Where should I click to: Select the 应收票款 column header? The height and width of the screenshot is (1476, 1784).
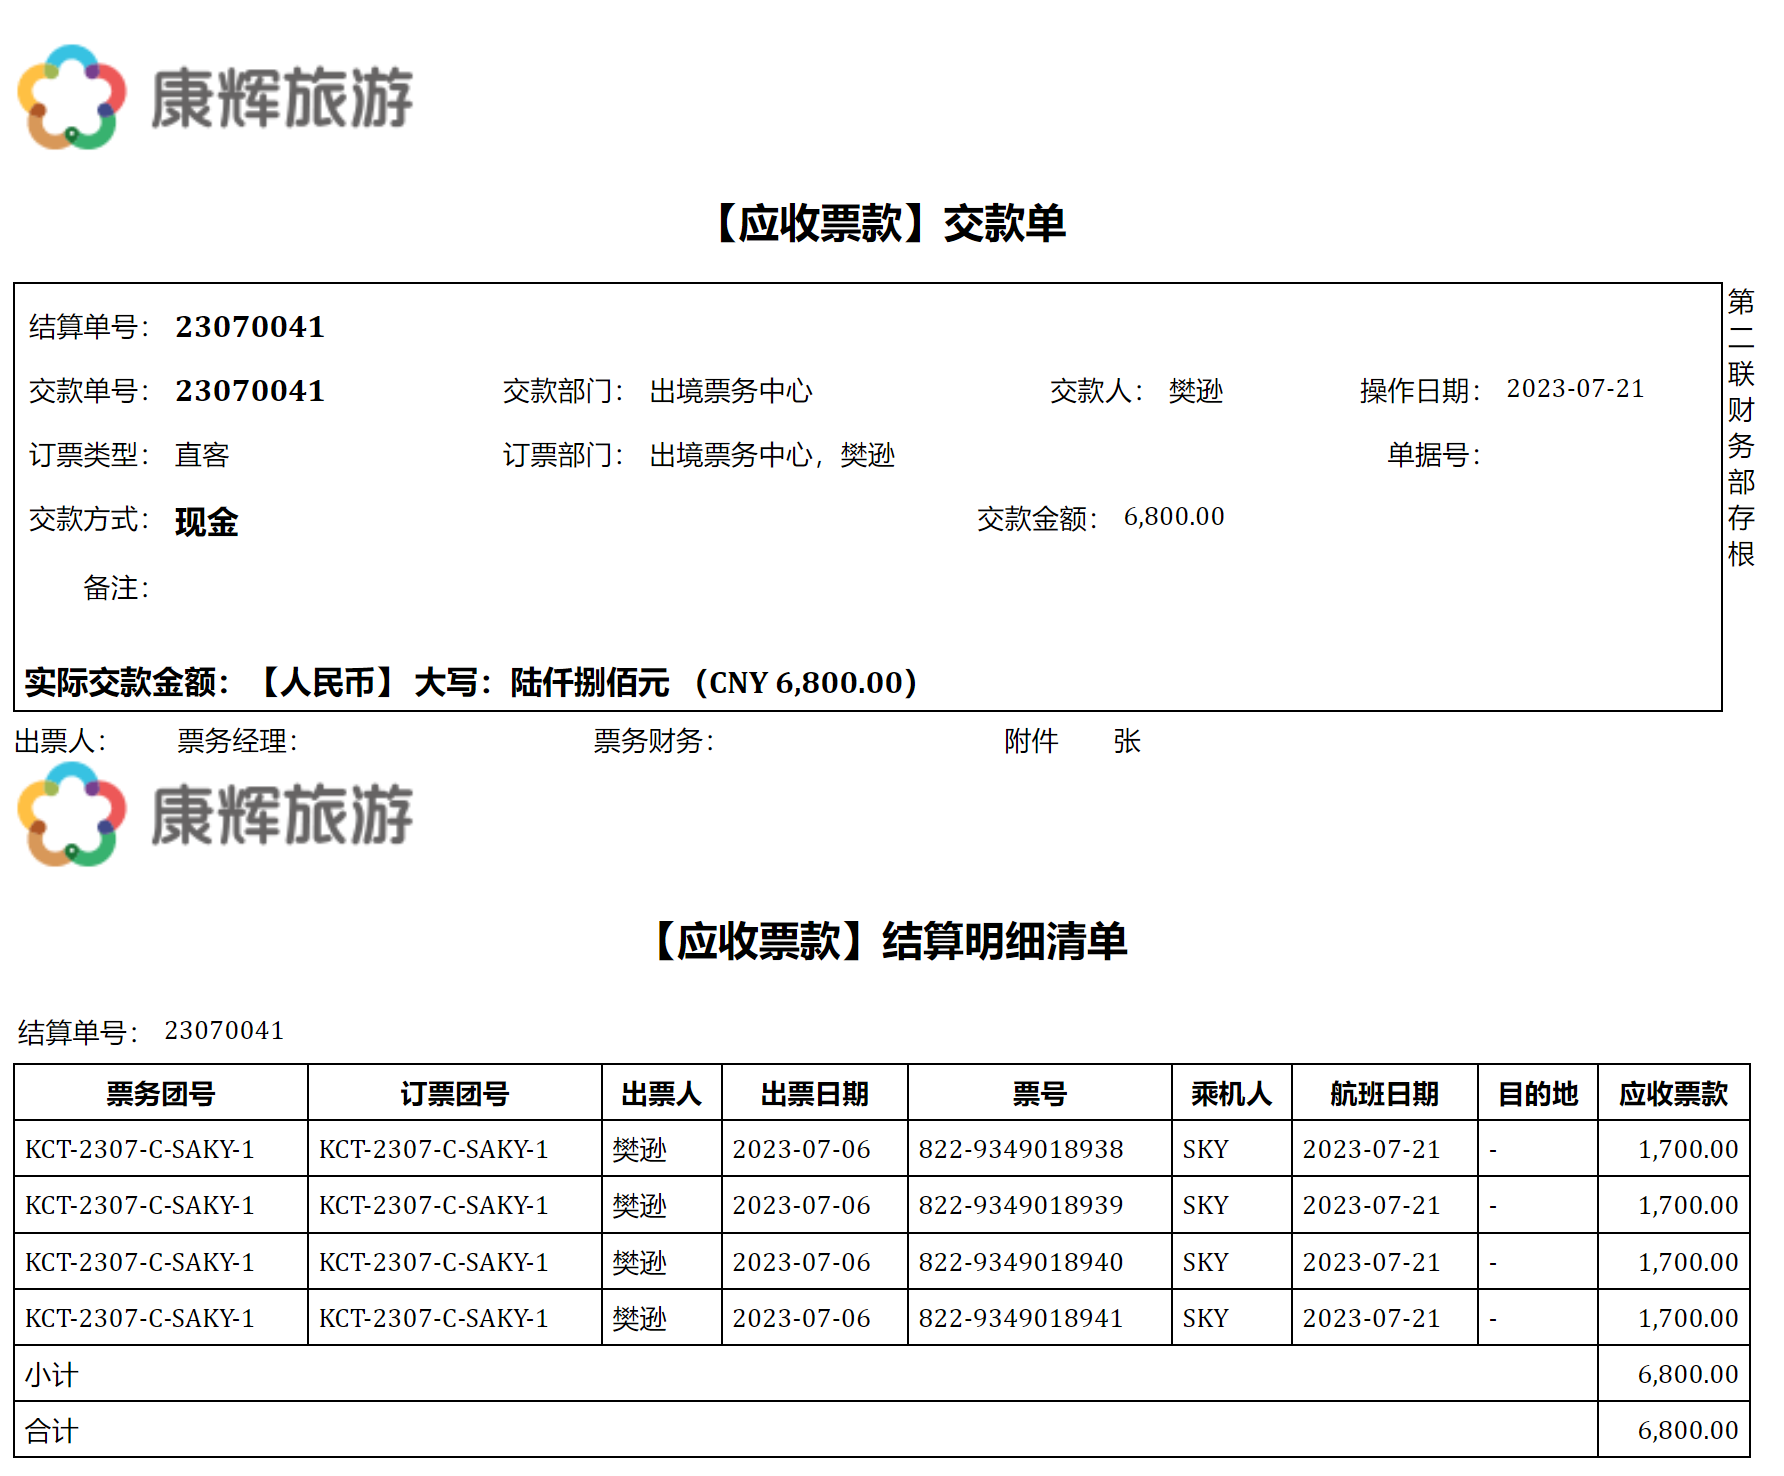click(1673, 1094)
